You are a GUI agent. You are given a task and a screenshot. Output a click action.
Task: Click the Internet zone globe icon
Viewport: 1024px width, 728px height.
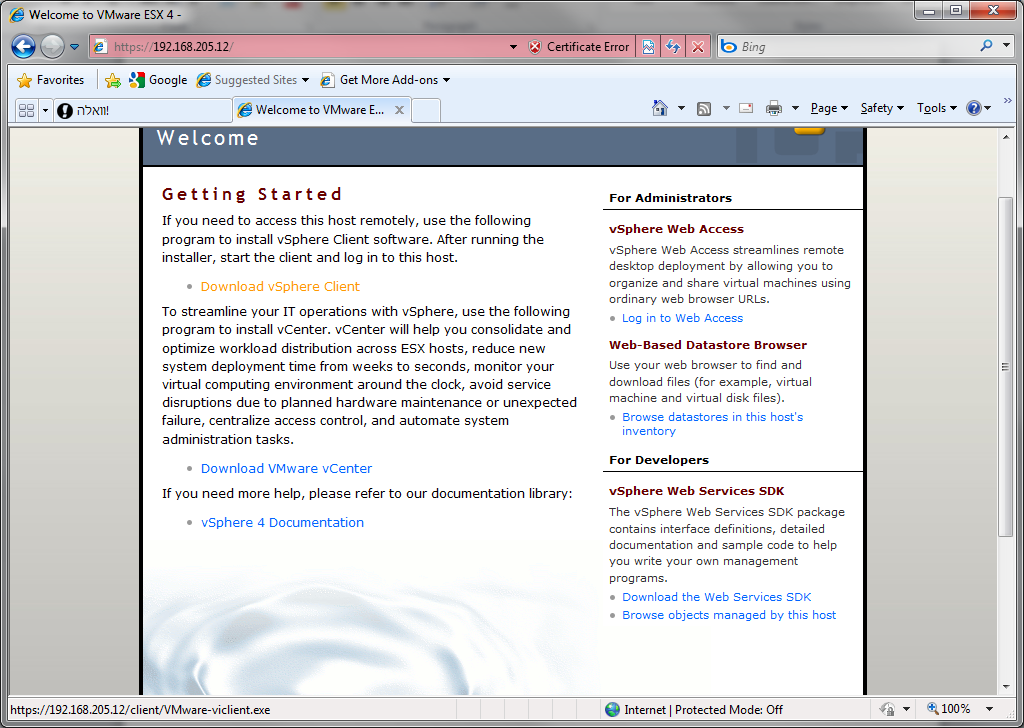613,710
